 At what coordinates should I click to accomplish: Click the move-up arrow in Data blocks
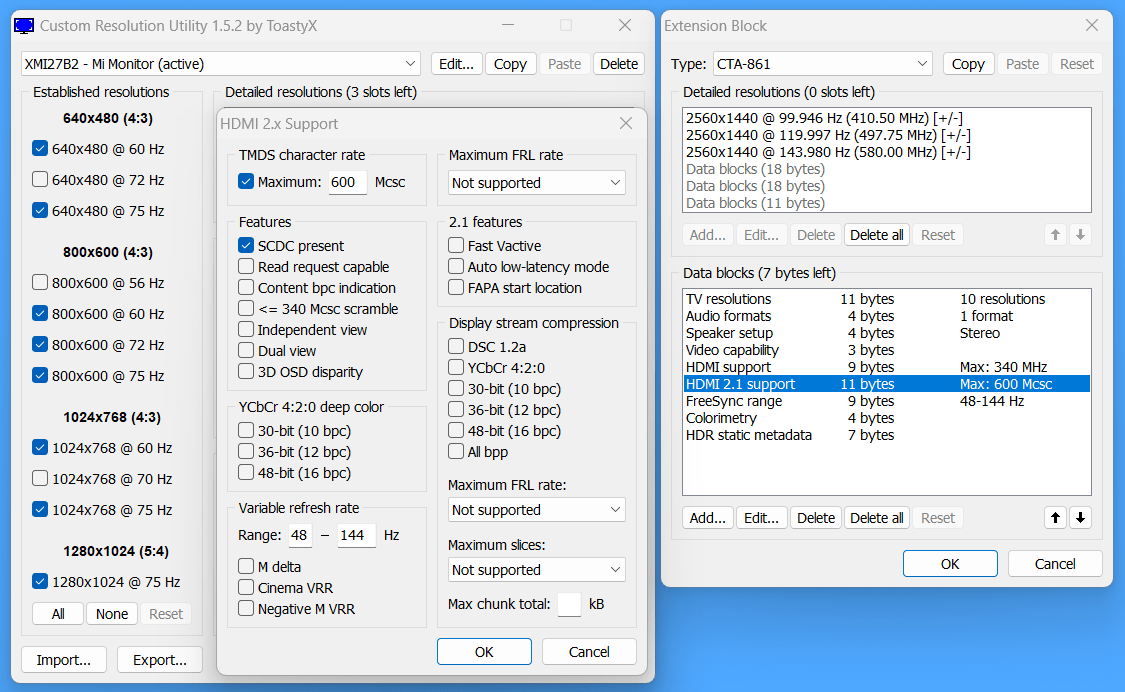pos(1055,518)
